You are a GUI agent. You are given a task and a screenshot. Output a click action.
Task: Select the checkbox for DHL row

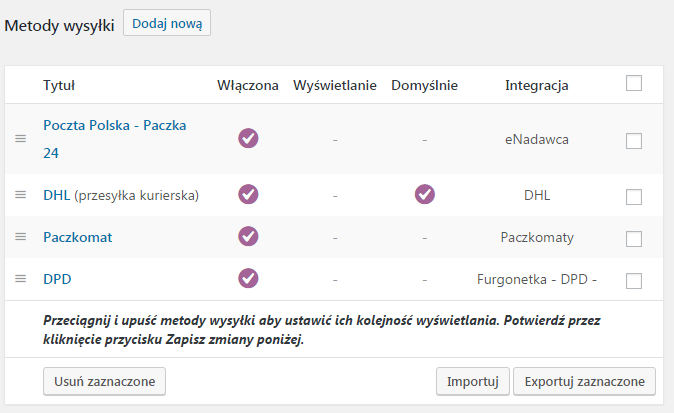[634, 197]
